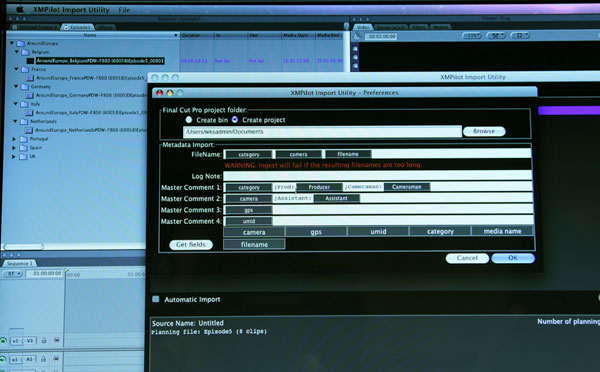Select the Portugal folder icon
The width and height of the screenshot is (600, 372).
[24, 139]
